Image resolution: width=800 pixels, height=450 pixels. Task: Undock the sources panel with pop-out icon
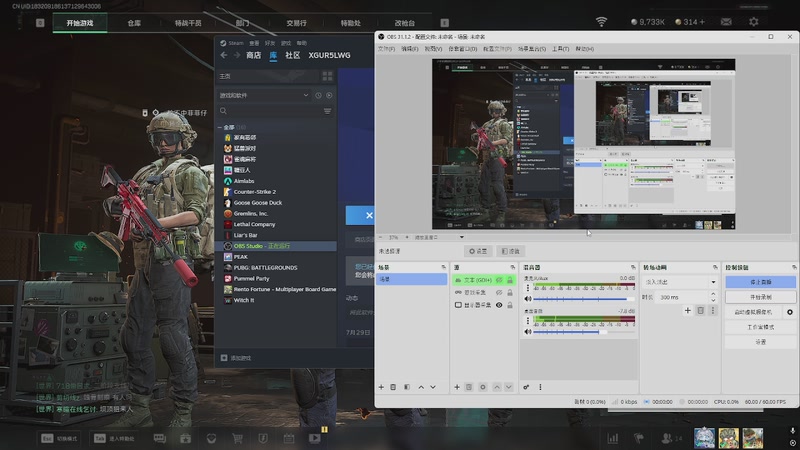(512, 267)
